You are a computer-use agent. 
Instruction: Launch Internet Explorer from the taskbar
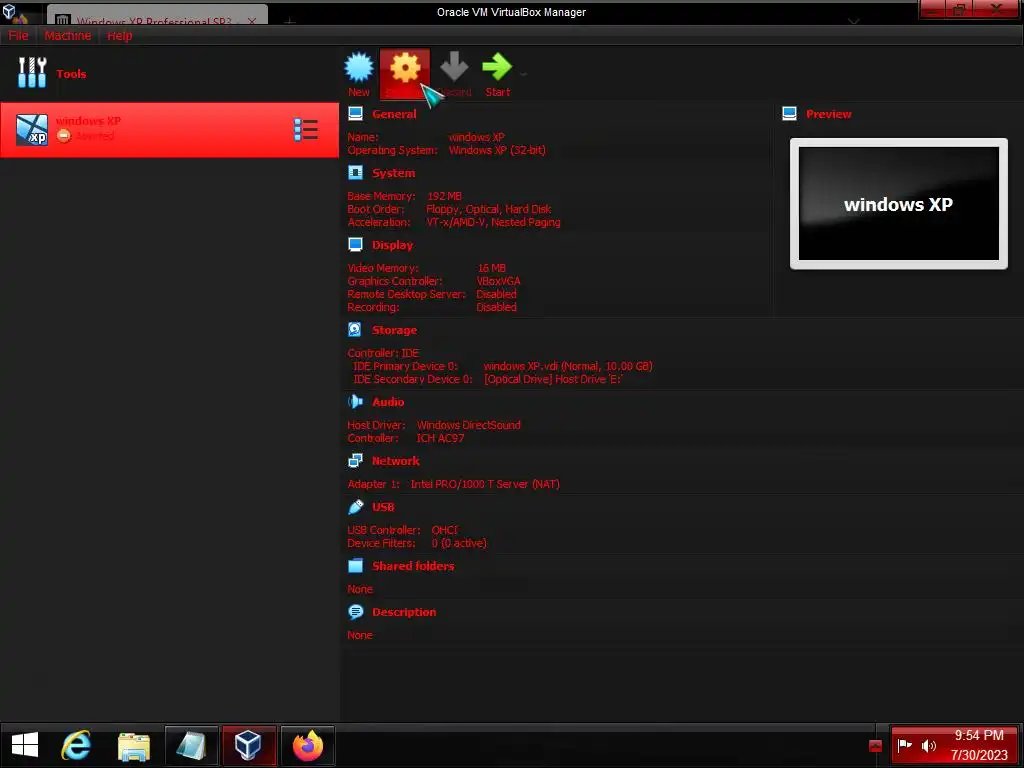pyautogui.click(x=76, y=745)
